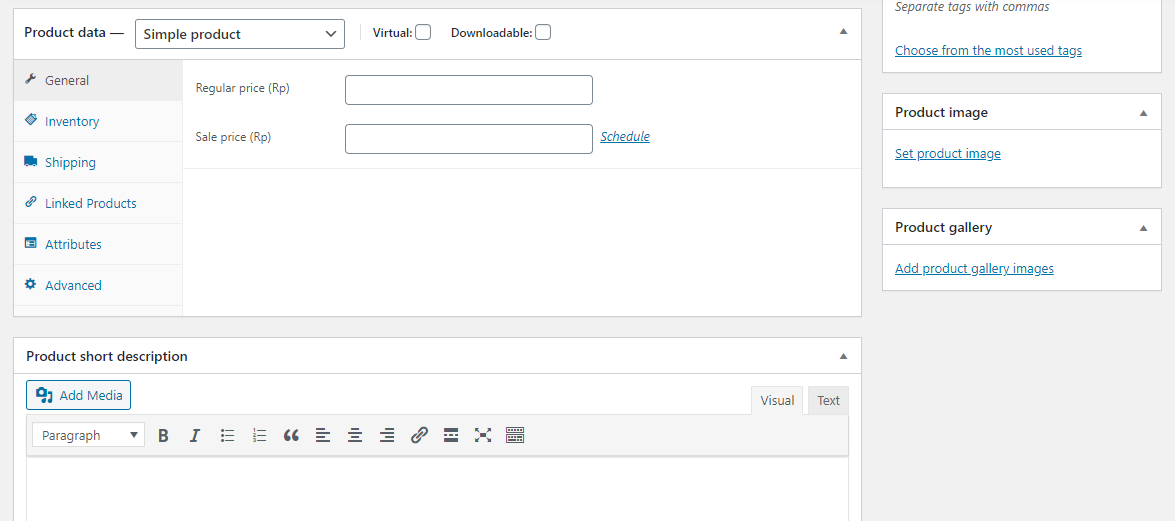Click the Regular price input field
This screenshot has height=521, width=1175.
point(468,90)
